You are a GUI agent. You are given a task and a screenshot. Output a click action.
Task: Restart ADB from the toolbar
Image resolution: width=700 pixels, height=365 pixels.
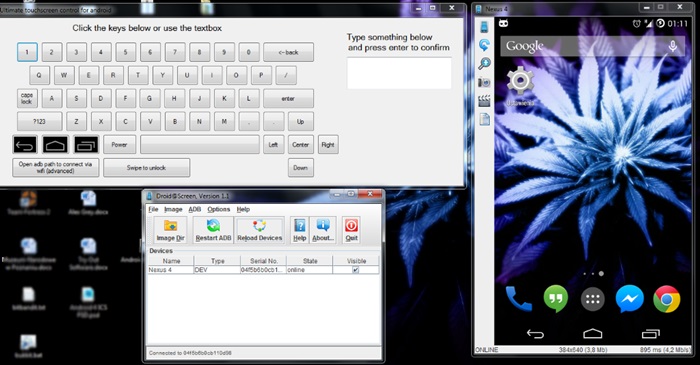click(213, 230)
